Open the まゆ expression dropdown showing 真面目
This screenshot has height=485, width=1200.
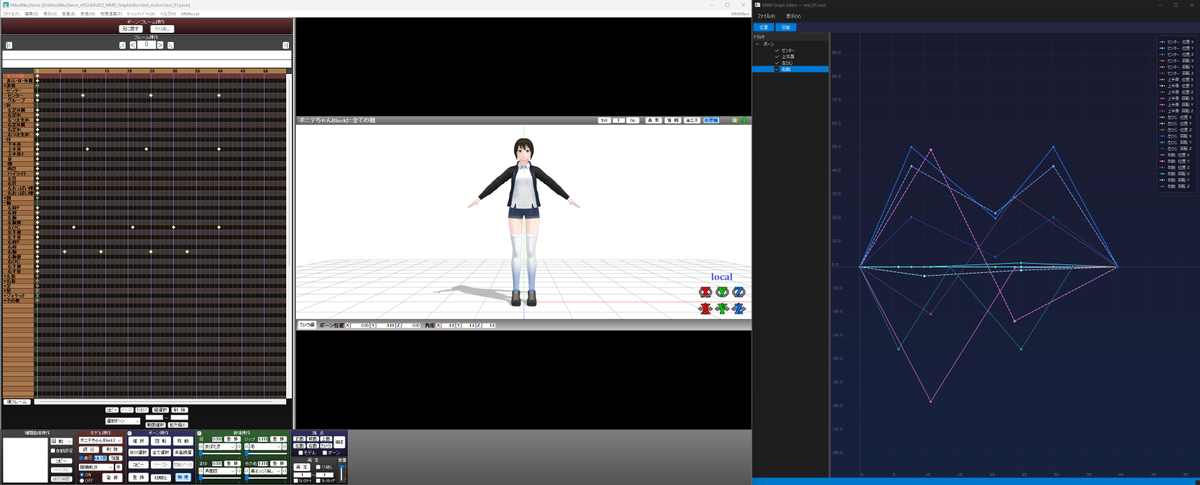tap(219, 471)
